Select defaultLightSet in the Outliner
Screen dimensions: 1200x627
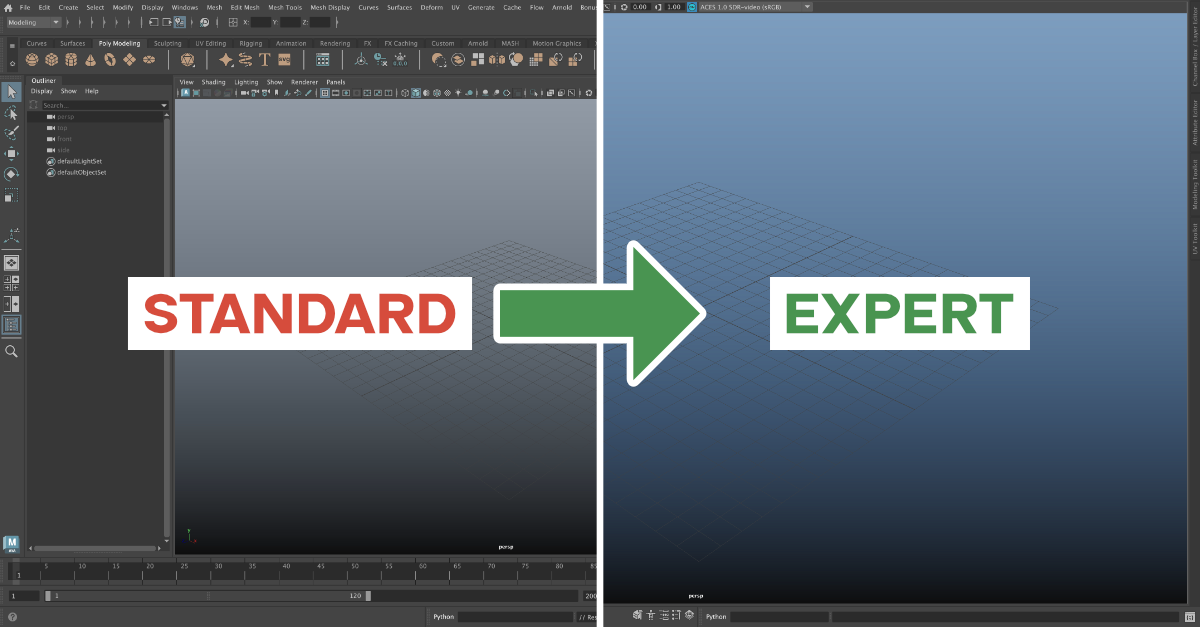tap(81, 161)
